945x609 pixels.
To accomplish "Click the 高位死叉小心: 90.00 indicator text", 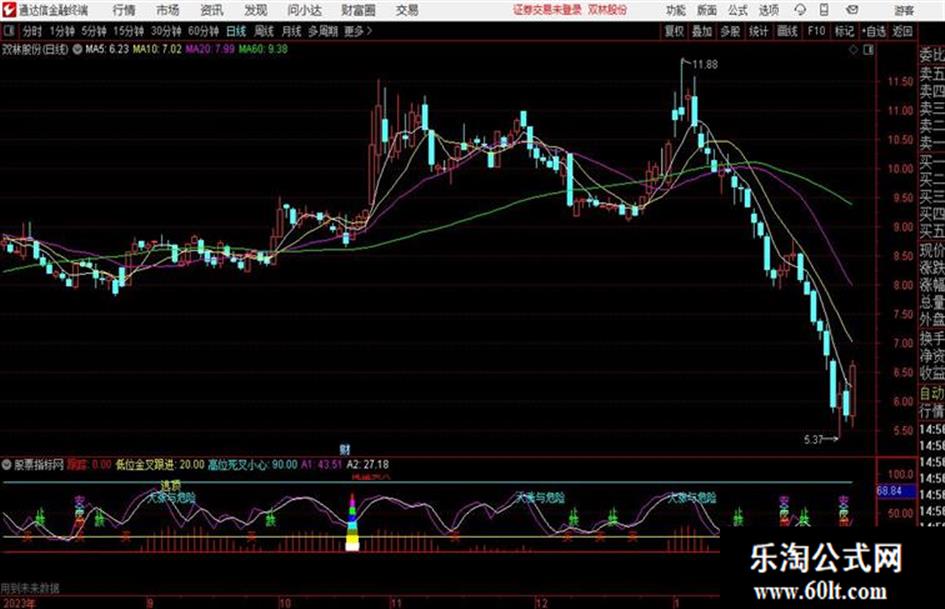I will click(x=253, y=465).
